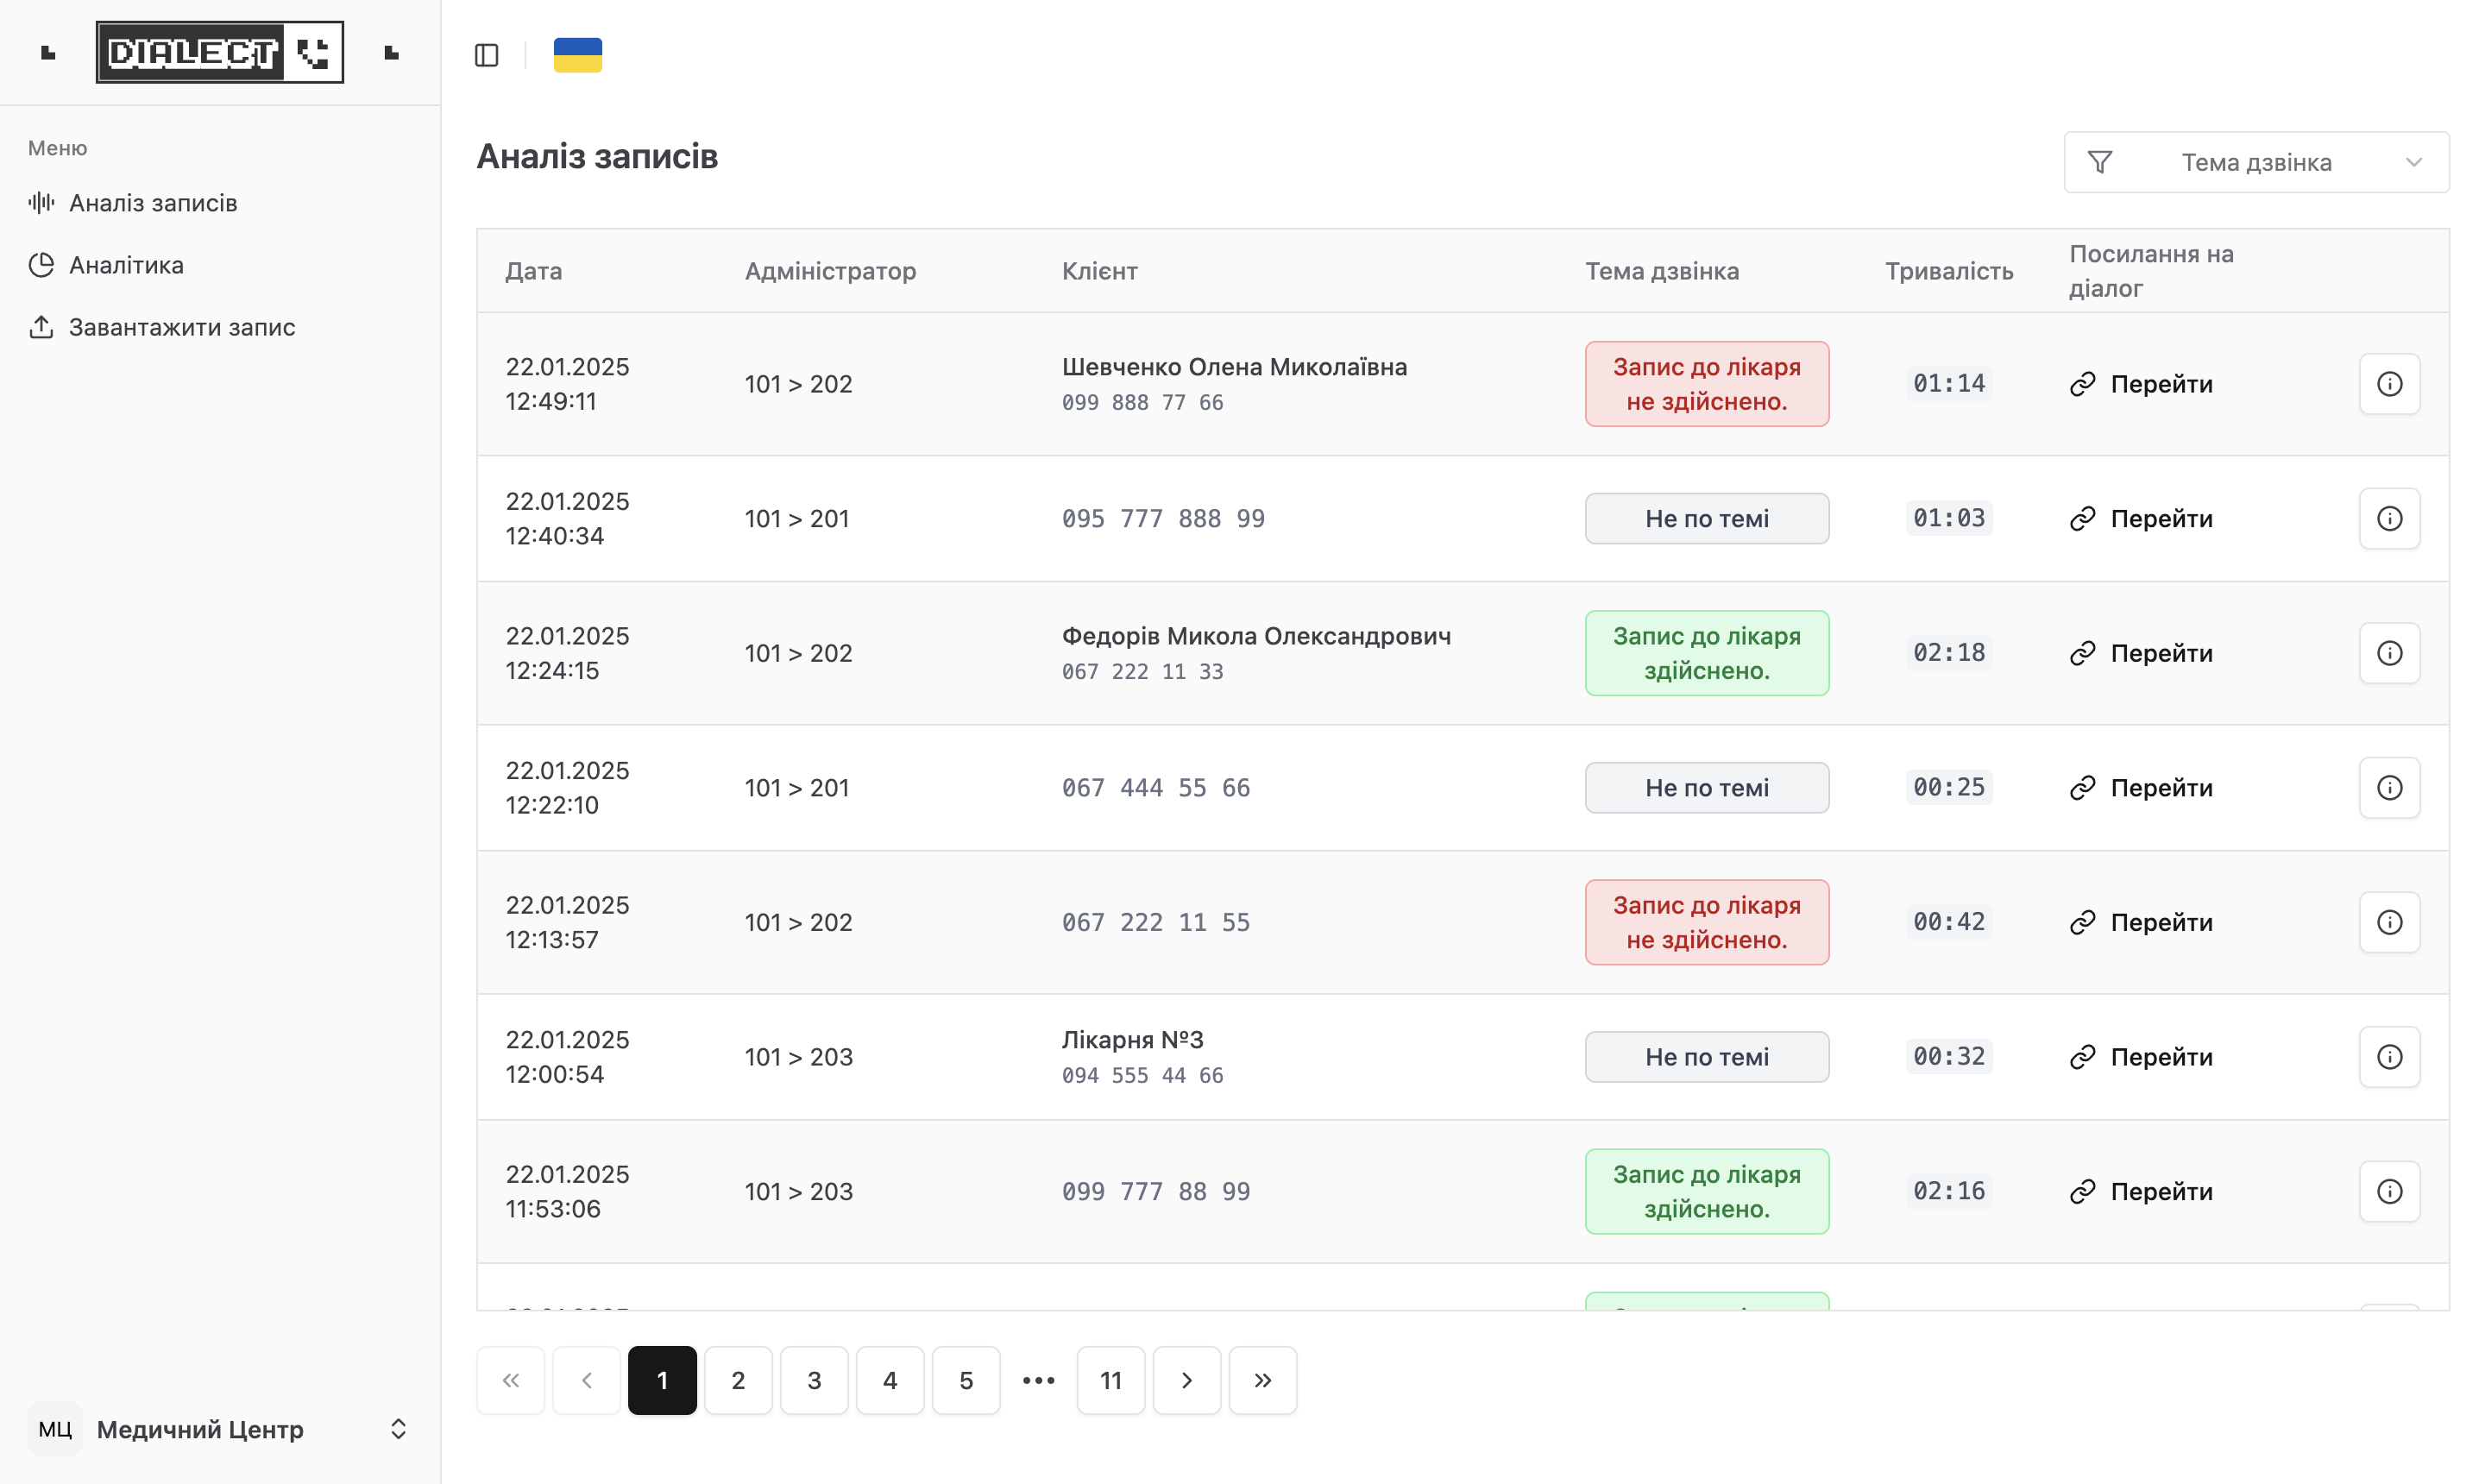The image size is (2485, 1484).
Task: Click the DIALECT logo
Action: point(220,51)
